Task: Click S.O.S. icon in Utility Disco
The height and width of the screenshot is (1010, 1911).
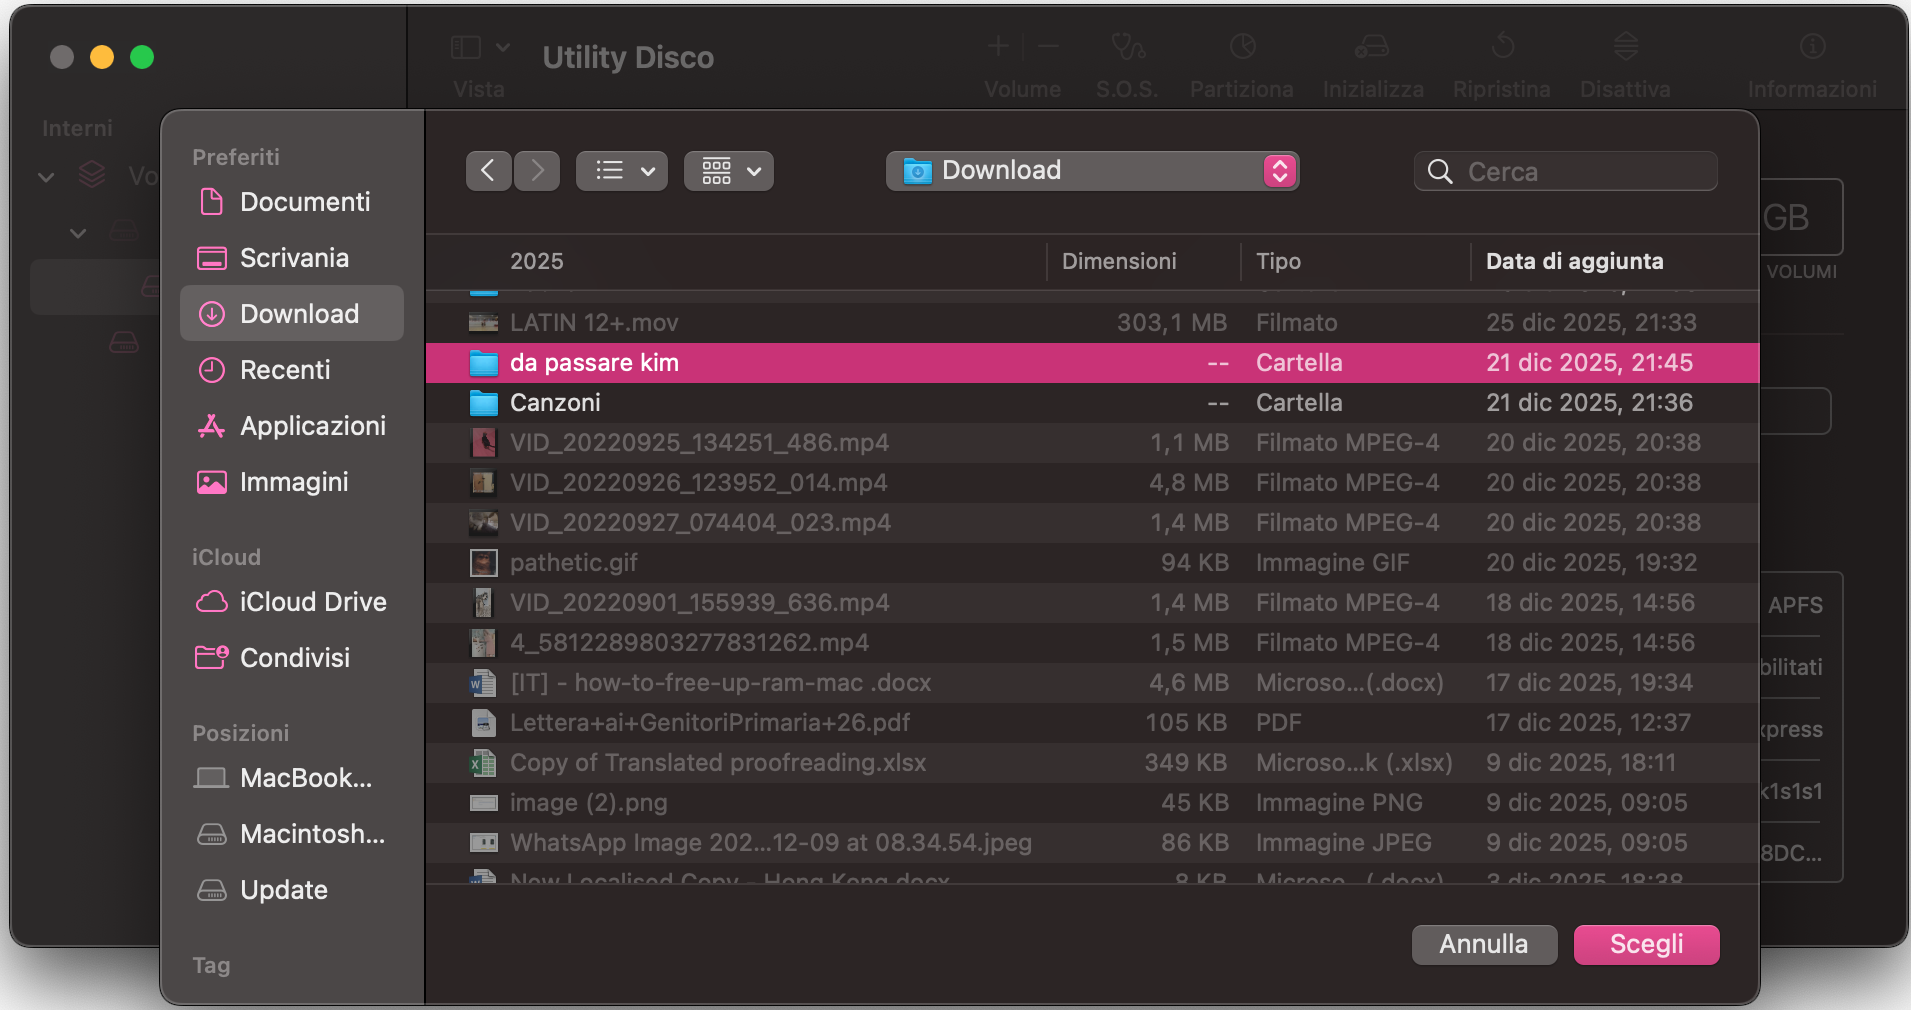Action: tap(1127, 46)
